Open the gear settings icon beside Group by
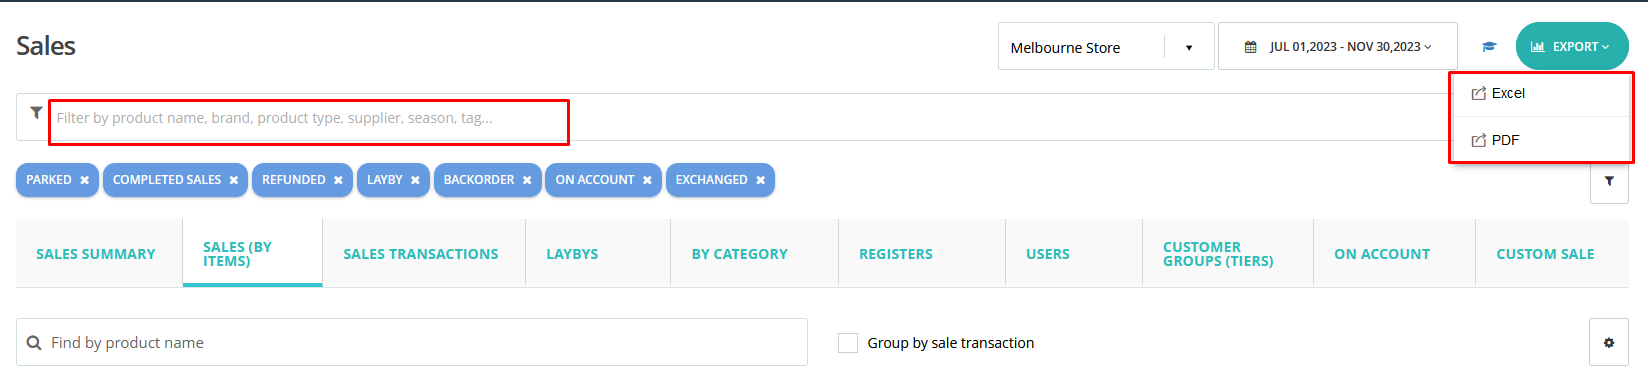1648x376 pixels. pyautogui.click(x=1609, y=343)
